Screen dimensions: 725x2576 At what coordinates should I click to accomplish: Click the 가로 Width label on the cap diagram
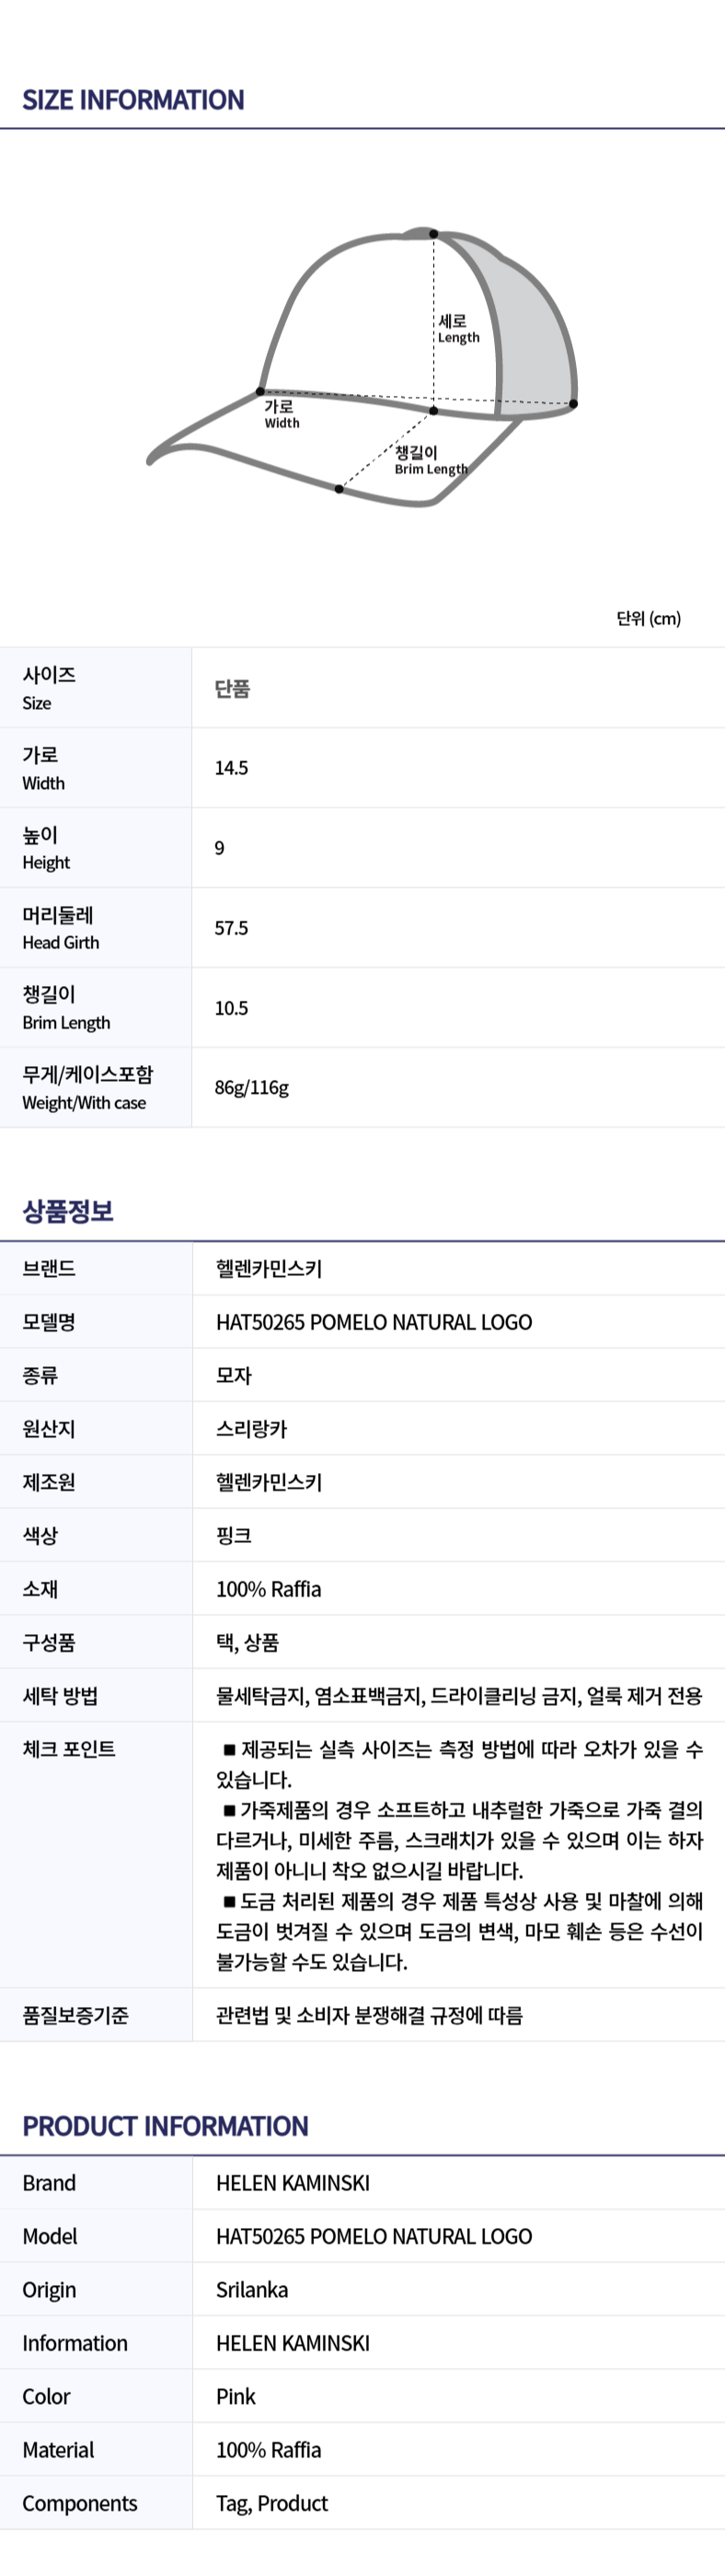(281, 414)
